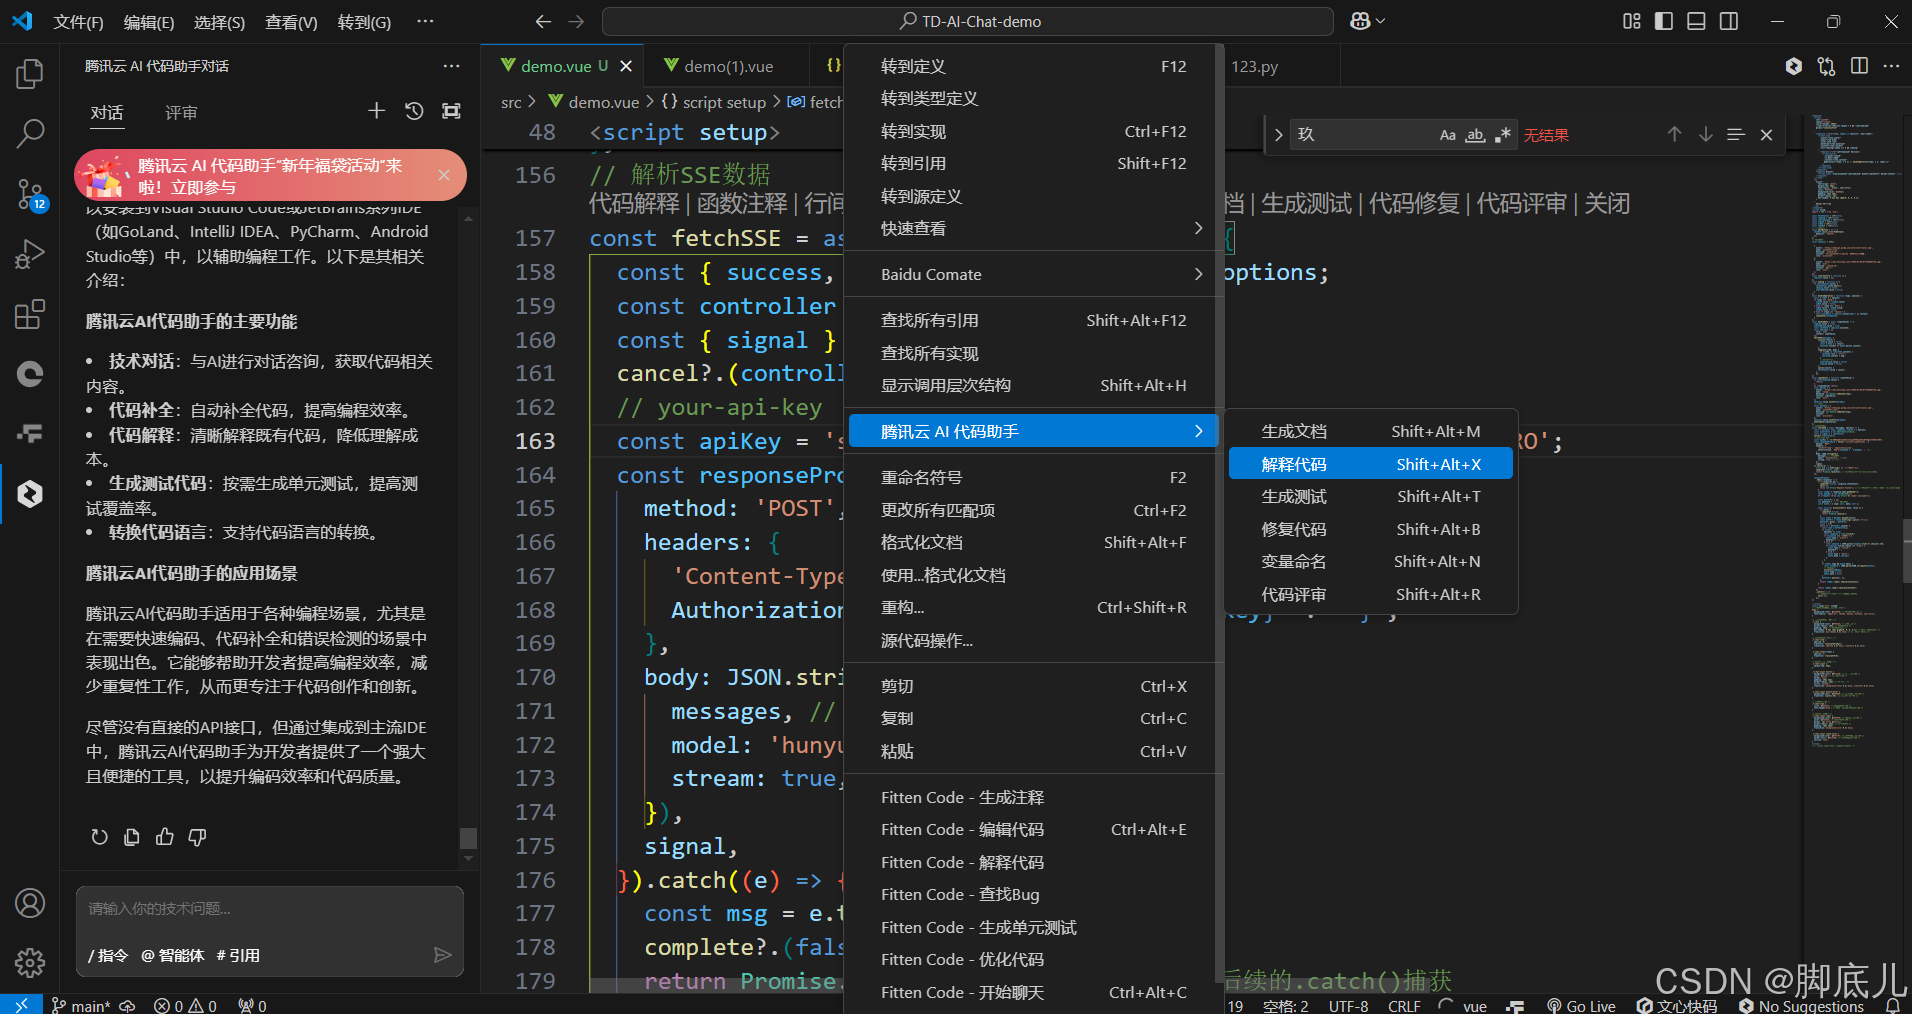Select 转到定义 in the context menu

click(1033, 66)
